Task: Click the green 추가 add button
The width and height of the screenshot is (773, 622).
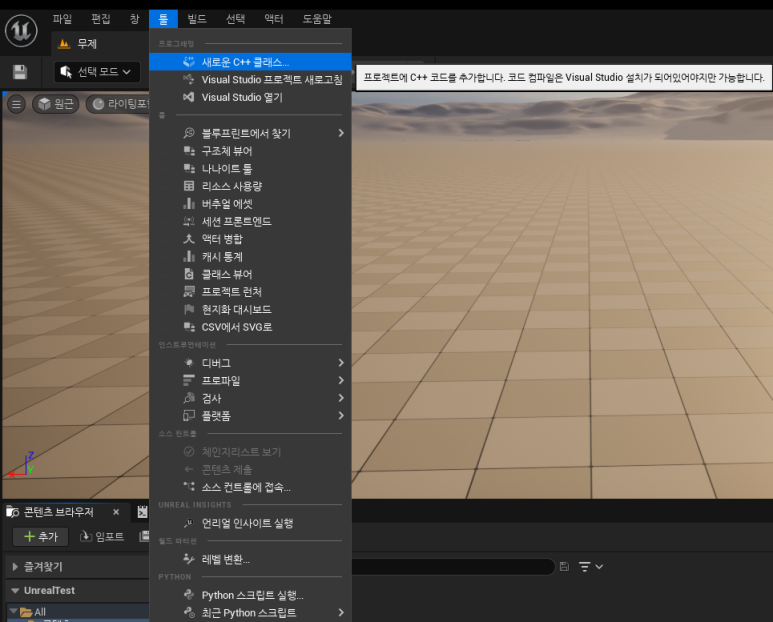Action: coord(42,536)
